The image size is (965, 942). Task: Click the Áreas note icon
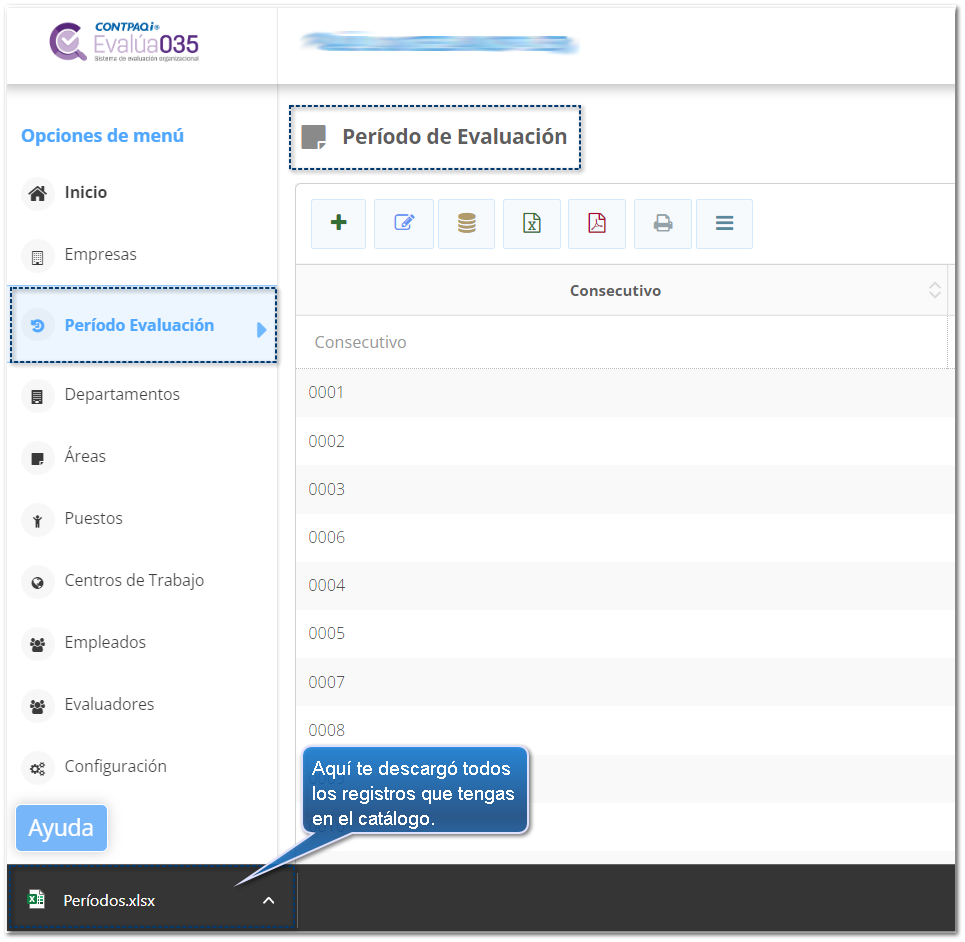point(38,458)
